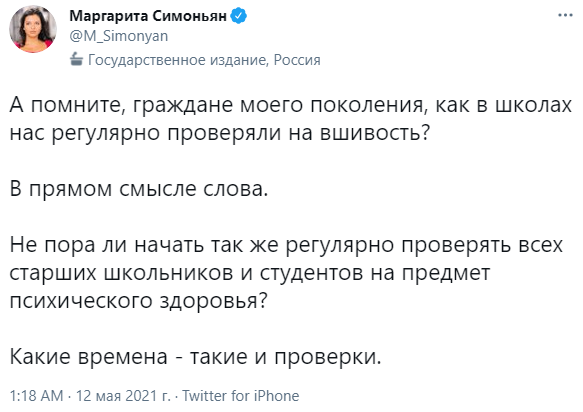Viewport: 583px width, 412px height.
Task: Visit the @M_Simonyan handle
Action: tap(119, 36)
